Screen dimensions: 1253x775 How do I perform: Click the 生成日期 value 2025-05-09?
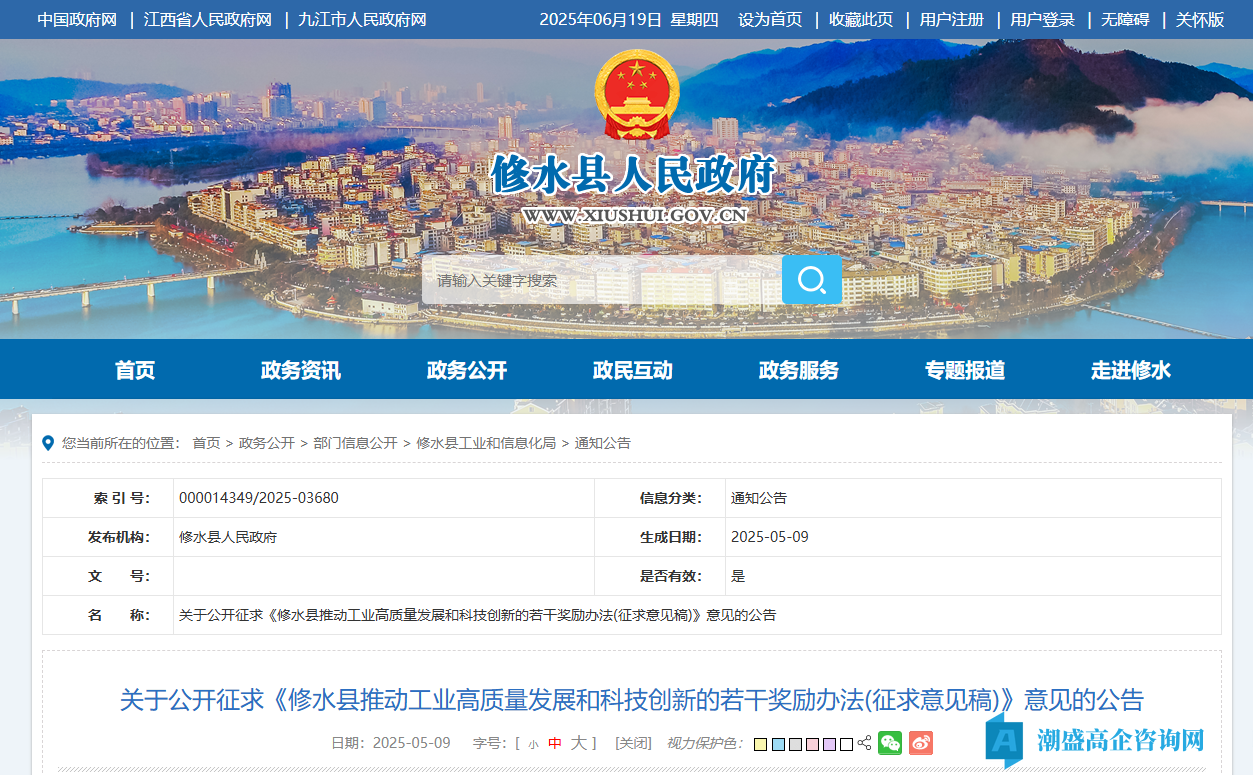(770, 537)
